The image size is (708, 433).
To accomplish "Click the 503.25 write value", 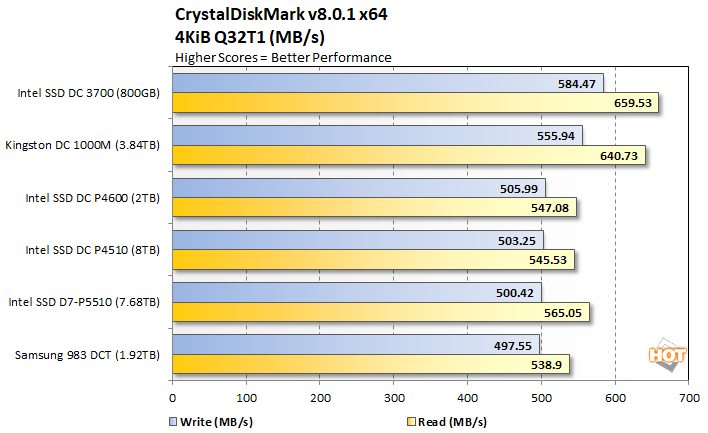I will (517, 241).
